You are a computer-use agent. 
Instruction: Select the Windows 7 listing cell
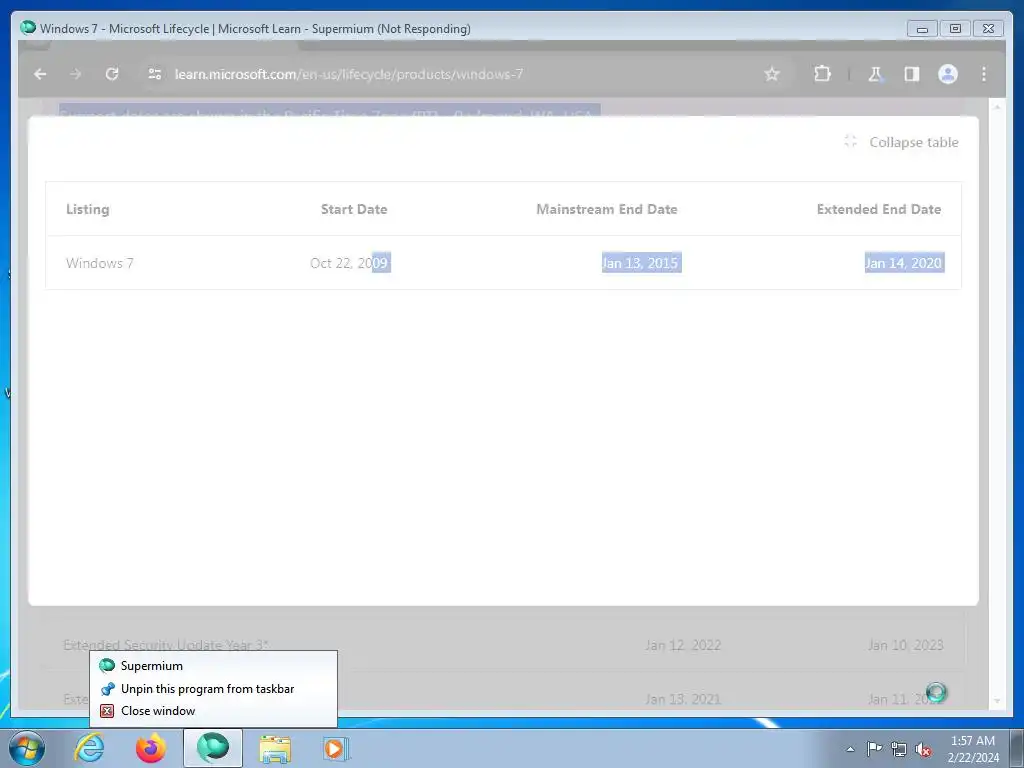[x=100, y=263]
